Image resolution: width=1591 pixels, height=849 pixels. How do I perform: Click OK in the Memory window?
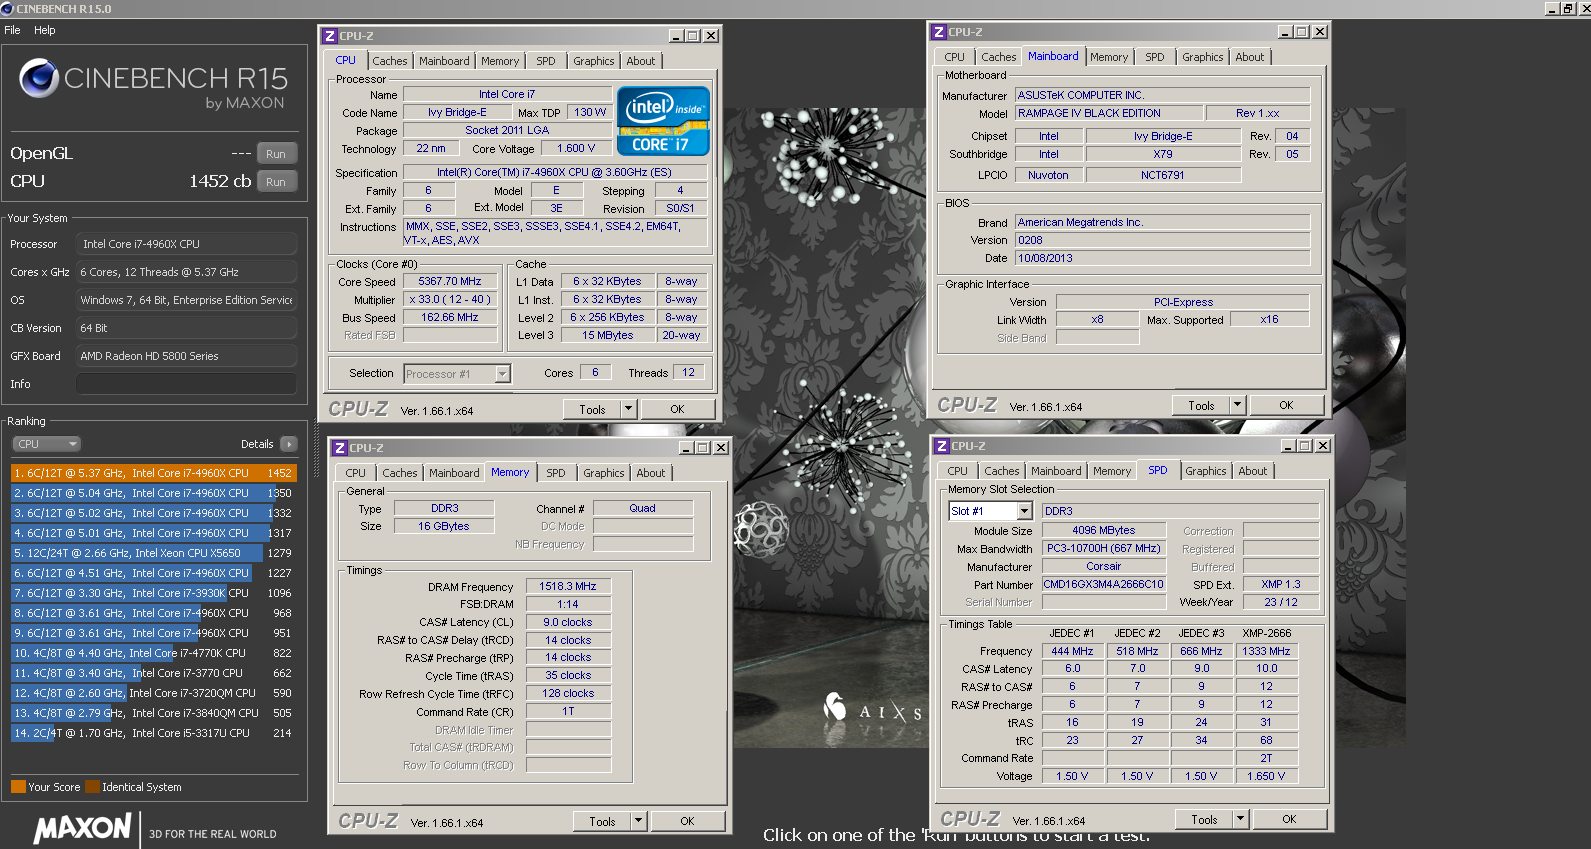687,821
